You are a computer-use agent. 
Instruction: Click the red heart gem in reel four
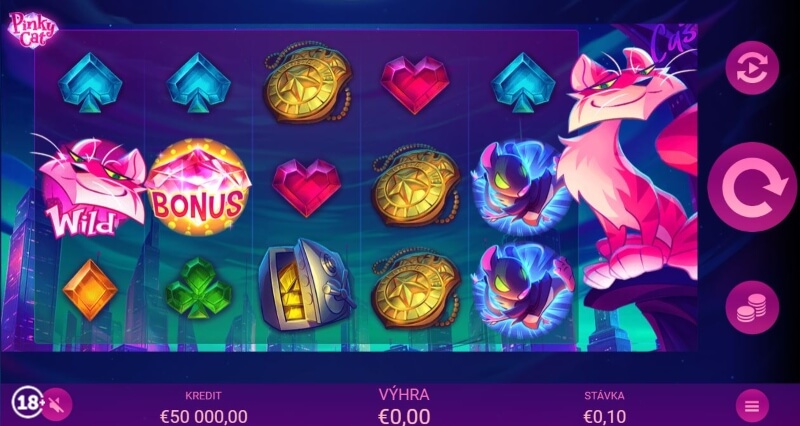[x=415, y=85]
